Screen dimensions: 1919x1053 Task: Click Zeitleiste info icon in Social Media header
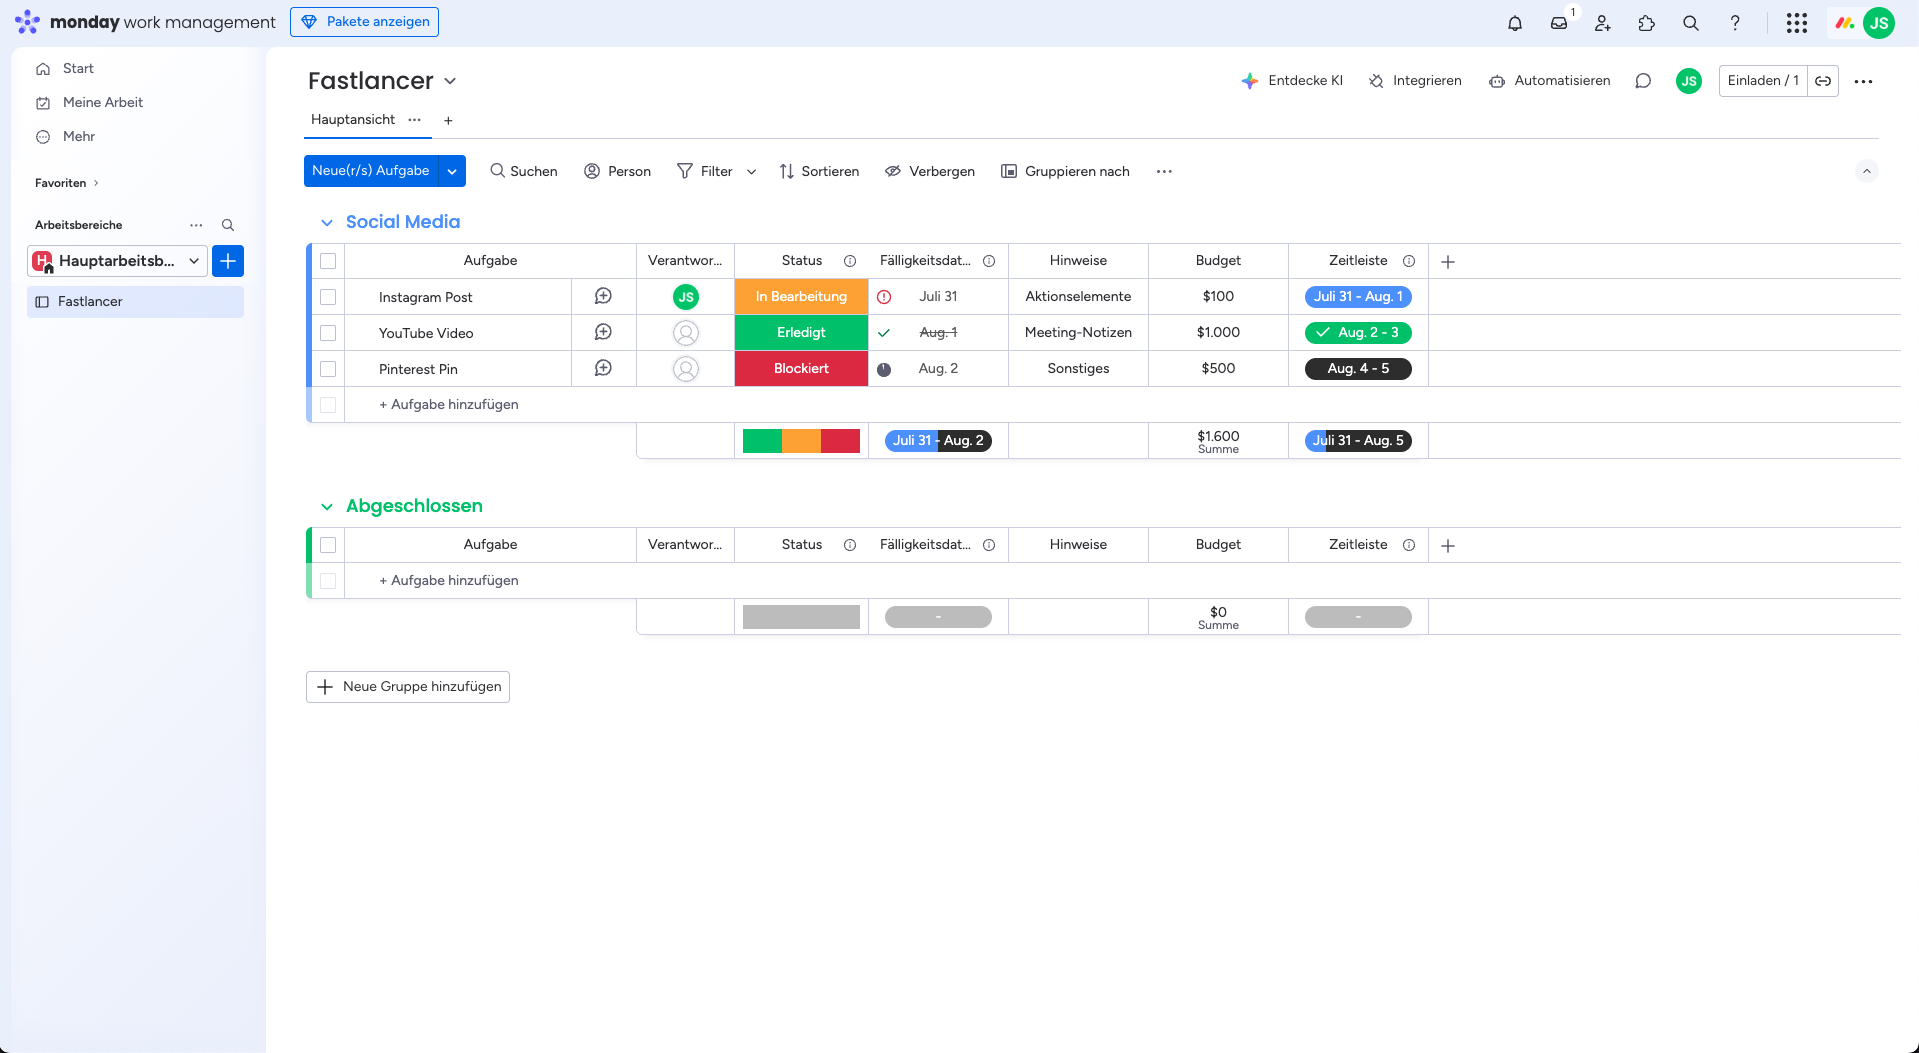tap(1409, 261)
